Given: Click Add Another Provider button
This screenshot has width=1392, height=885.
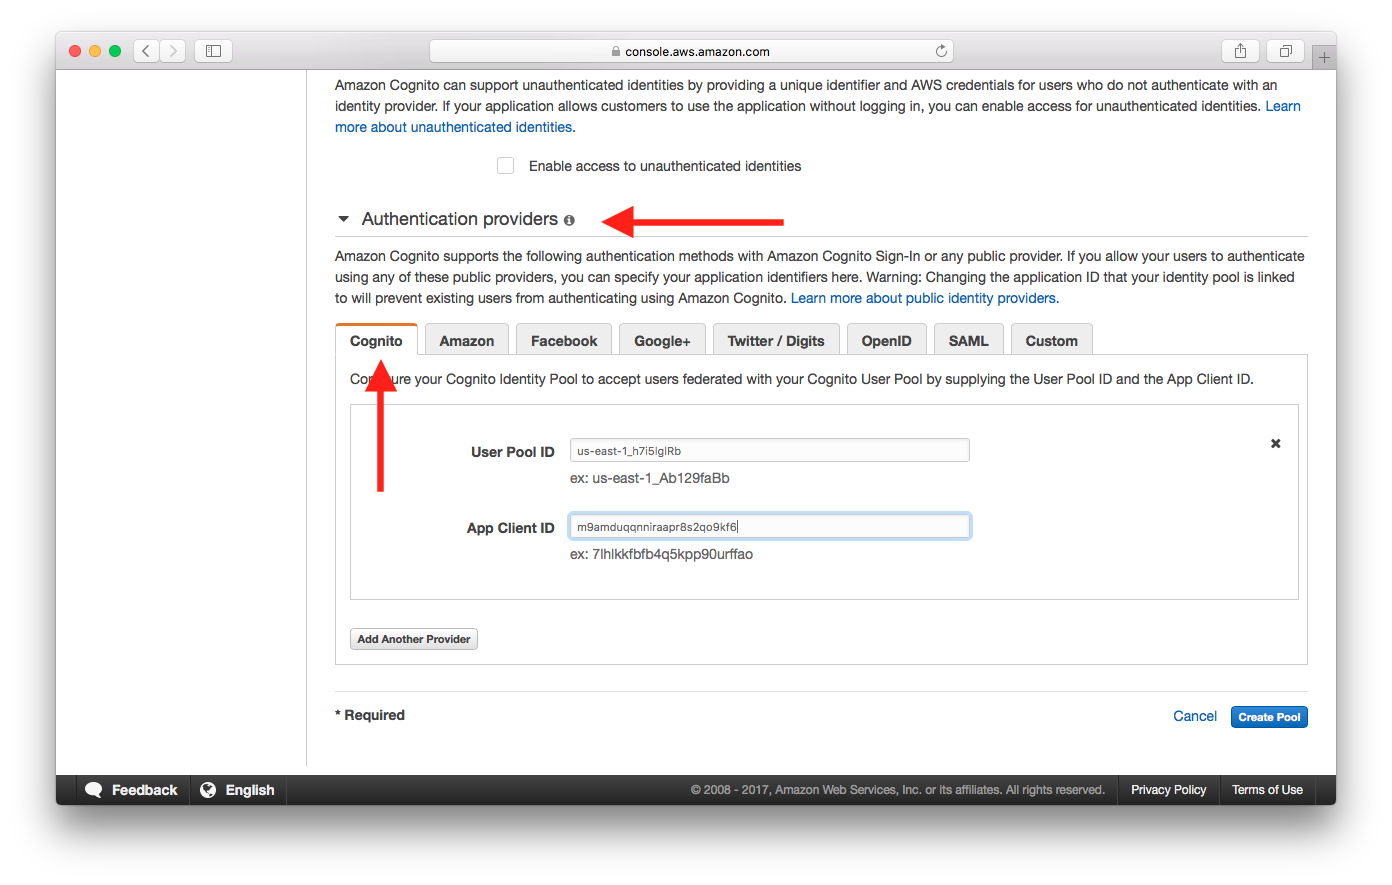Looking at the screenshot, I should tap(414, 639).
